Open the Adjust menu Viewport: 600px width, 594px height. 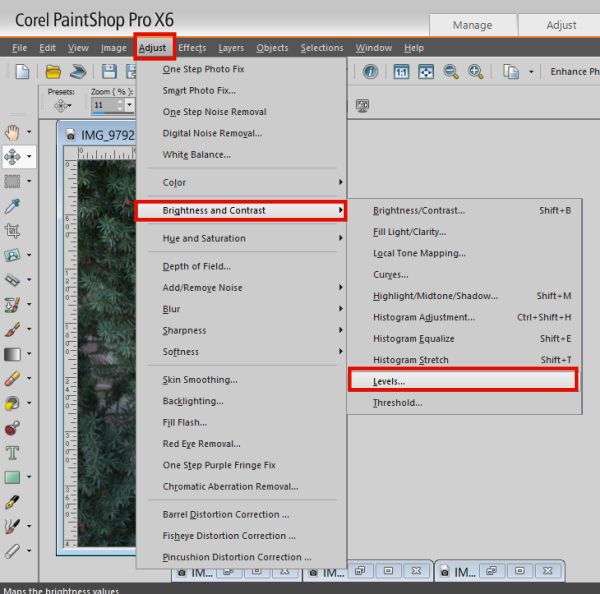click(152, 48)
